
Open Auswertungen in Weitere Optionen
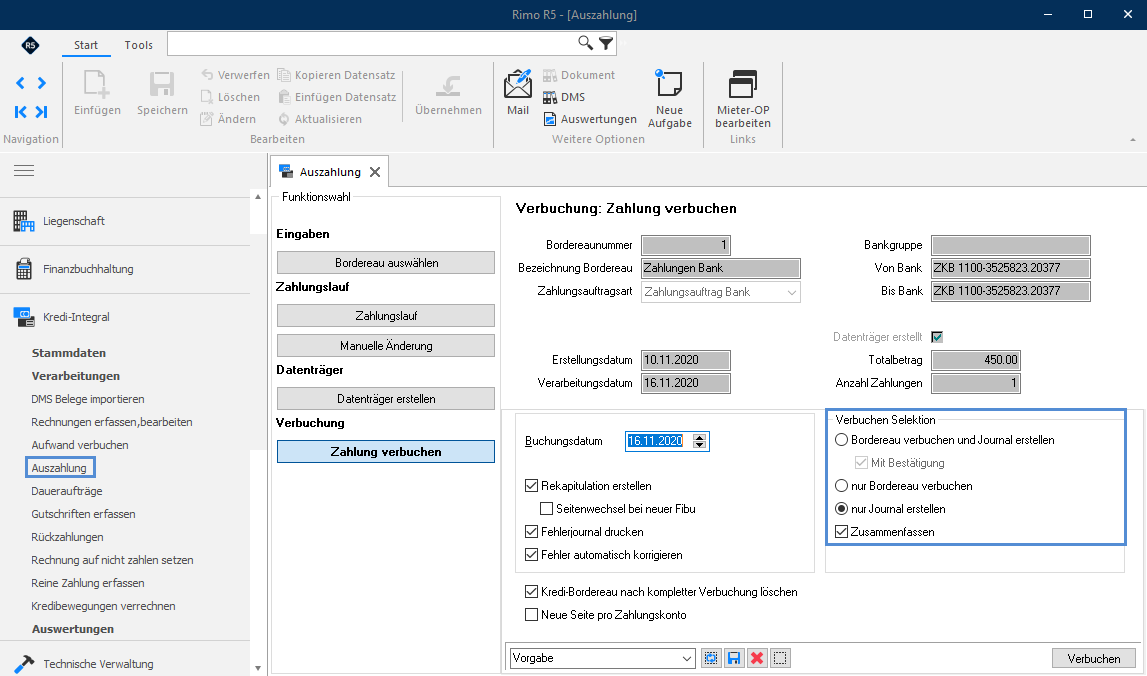pyautogui.click(x=590, y=119)
